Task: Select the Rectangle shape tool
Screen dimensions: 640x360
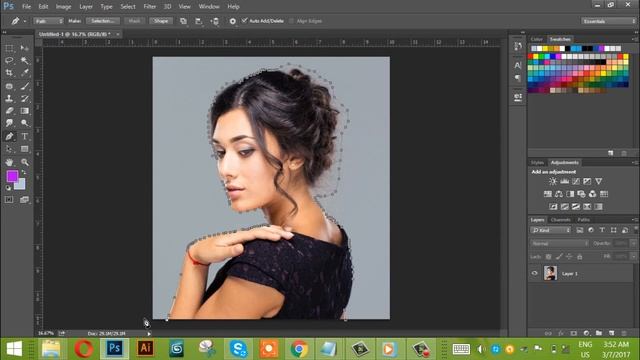Action: pyautogui.click(x=24, y=149)
